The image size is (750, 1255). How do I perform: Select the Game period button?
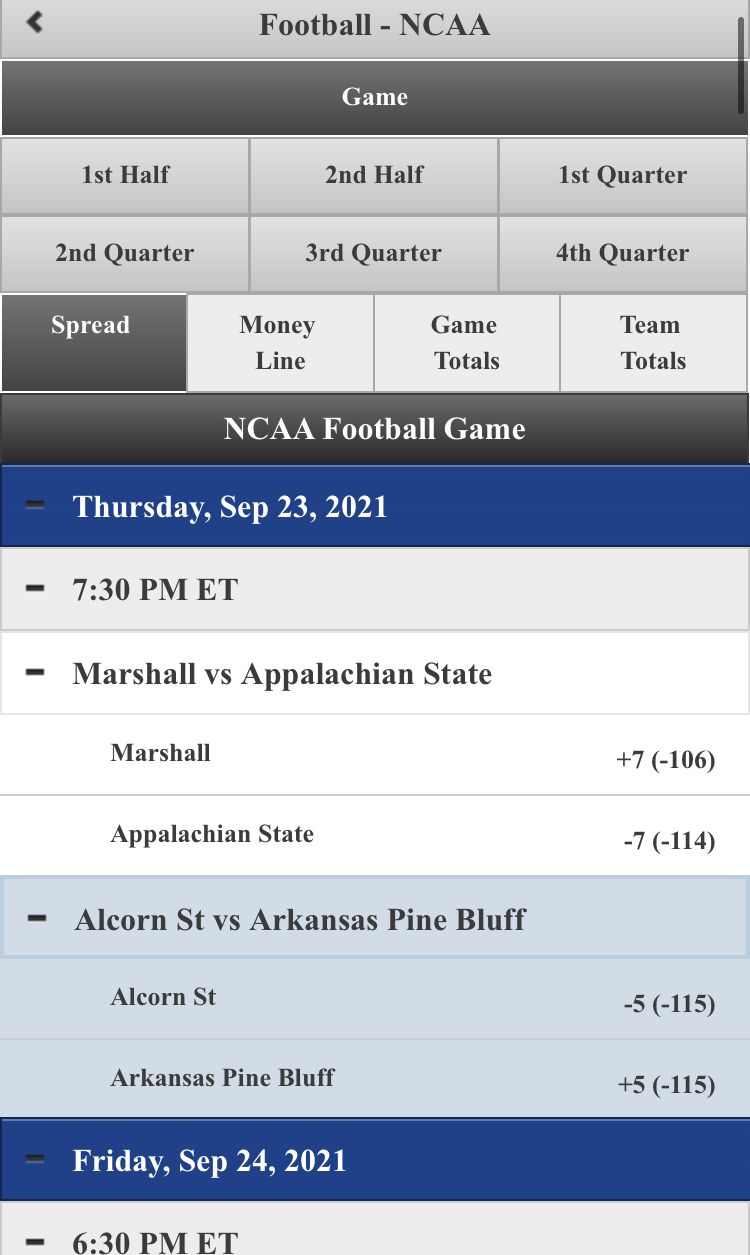pos(374,97)
